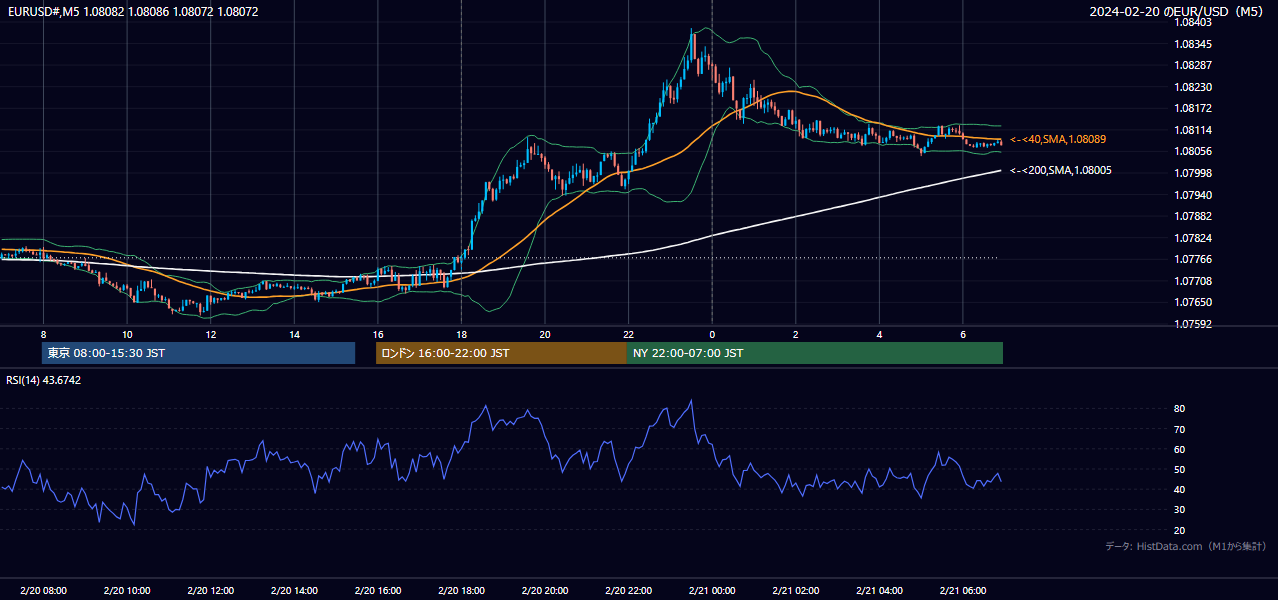Click bottom time label 2/20 20:00
The width and height of the screenshot is (1278, 600).
(545, 591)
